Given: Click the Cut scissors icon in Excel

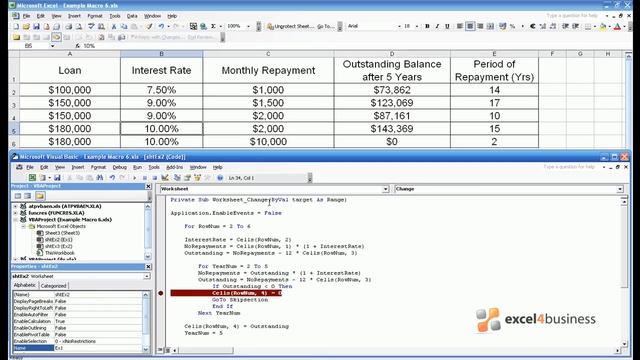Looking at the screenshot, I should click(114, 27).
